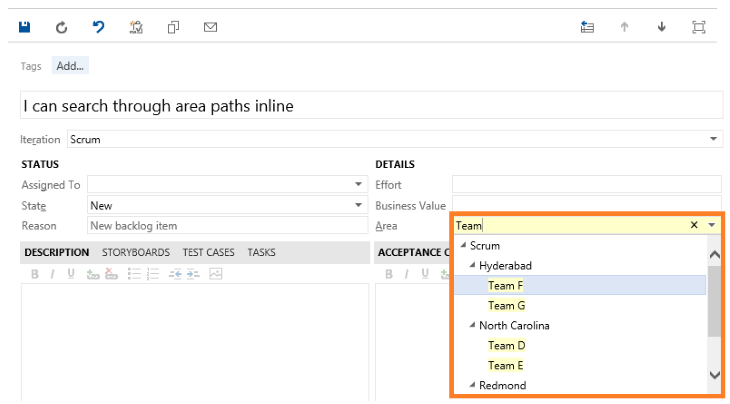Click the Save work item icon

[x=25, y=28]
